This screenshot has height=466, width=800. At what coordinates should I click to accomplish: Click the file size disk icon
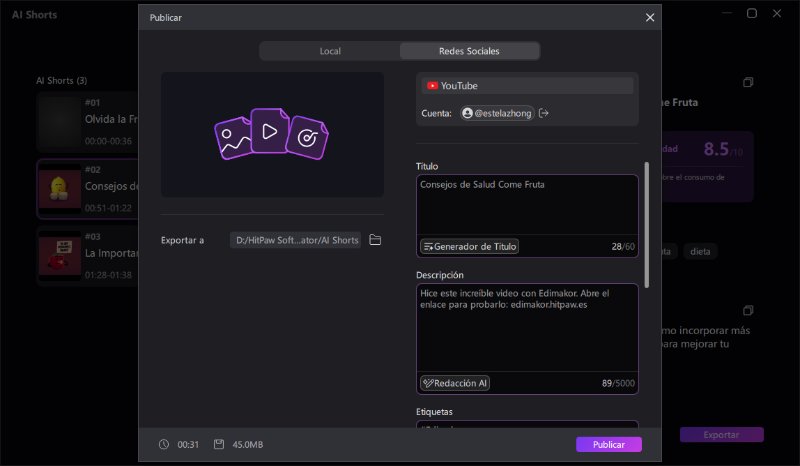coord(219,445)
